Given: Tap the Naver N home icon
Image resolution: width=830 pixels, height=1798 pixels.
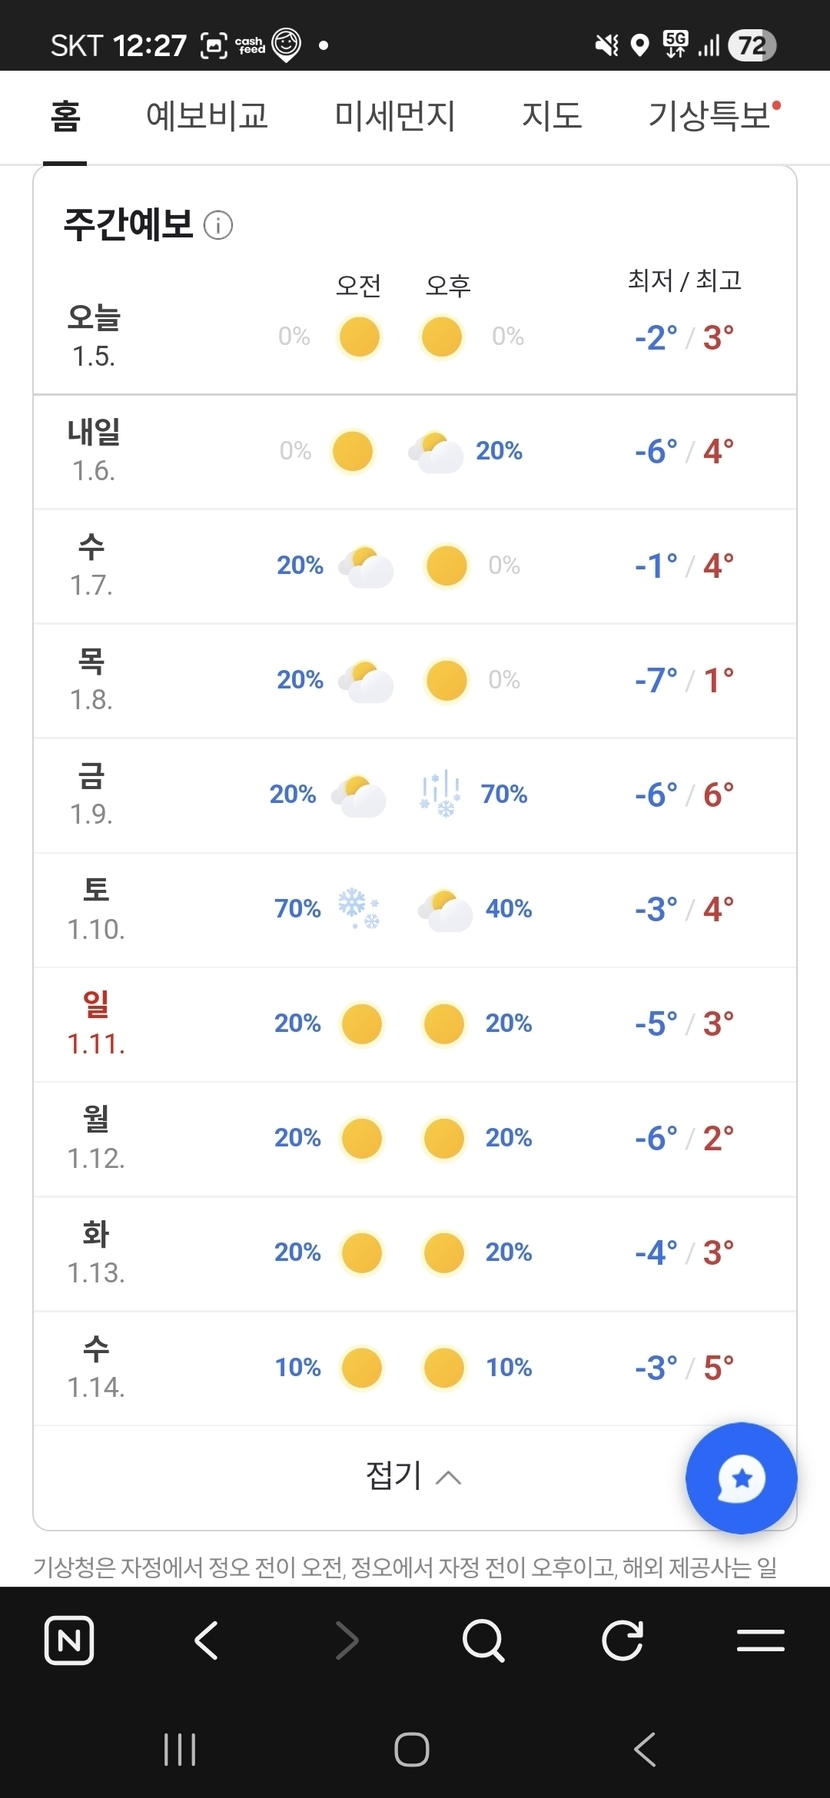Looking at the screenshot, I should click(x=70, y=1641).
